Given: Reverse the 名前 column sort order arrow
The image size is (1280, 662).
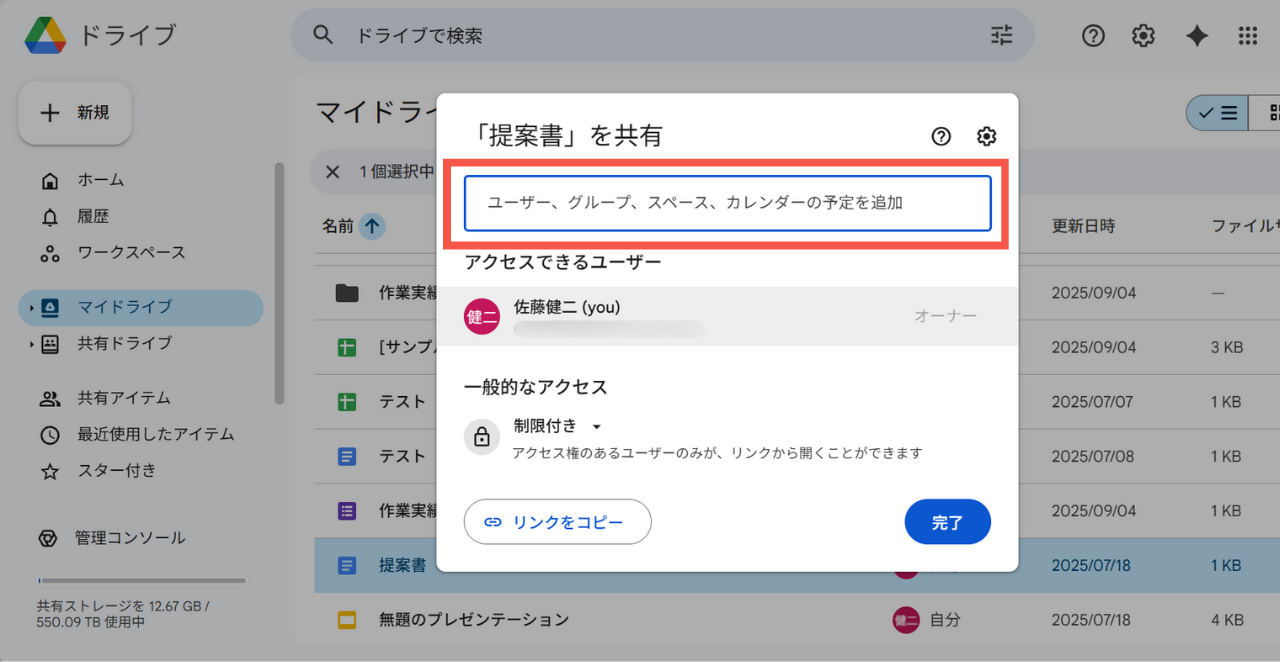Looking at the screenshot, I should click(x=374, y=226).
